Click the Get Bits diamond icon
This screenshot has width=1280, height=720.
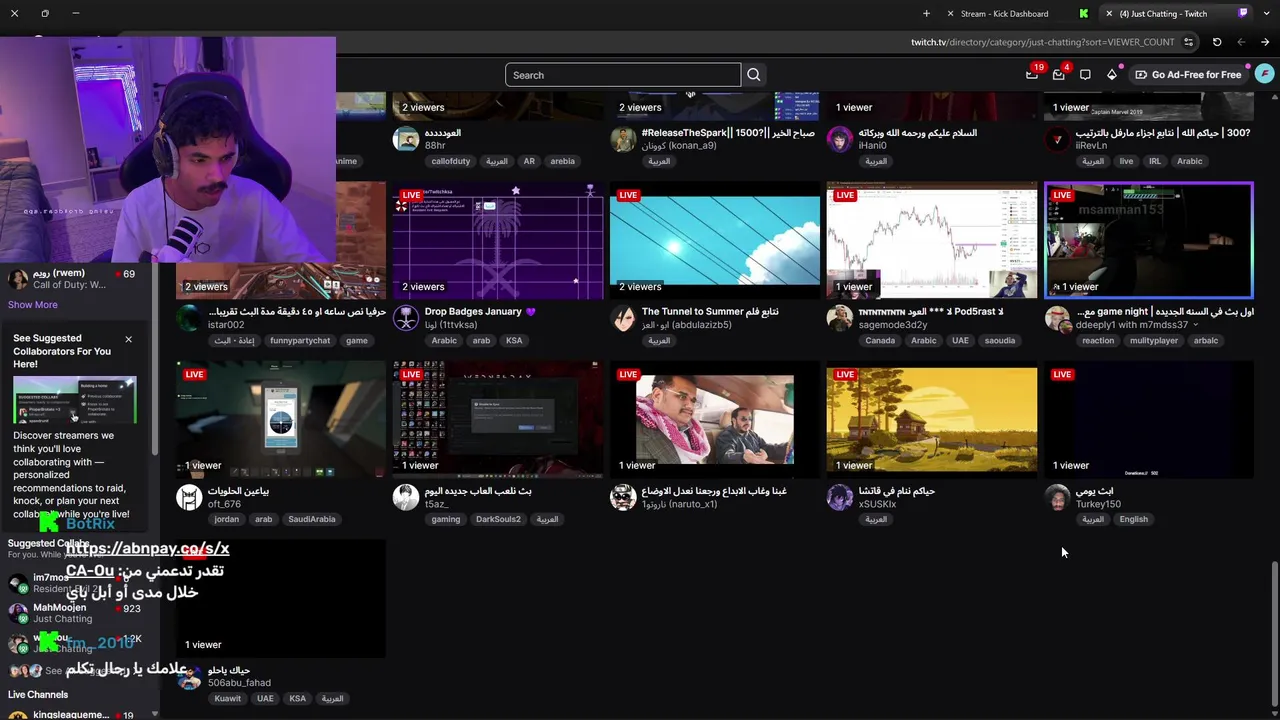coord(1112,75)
